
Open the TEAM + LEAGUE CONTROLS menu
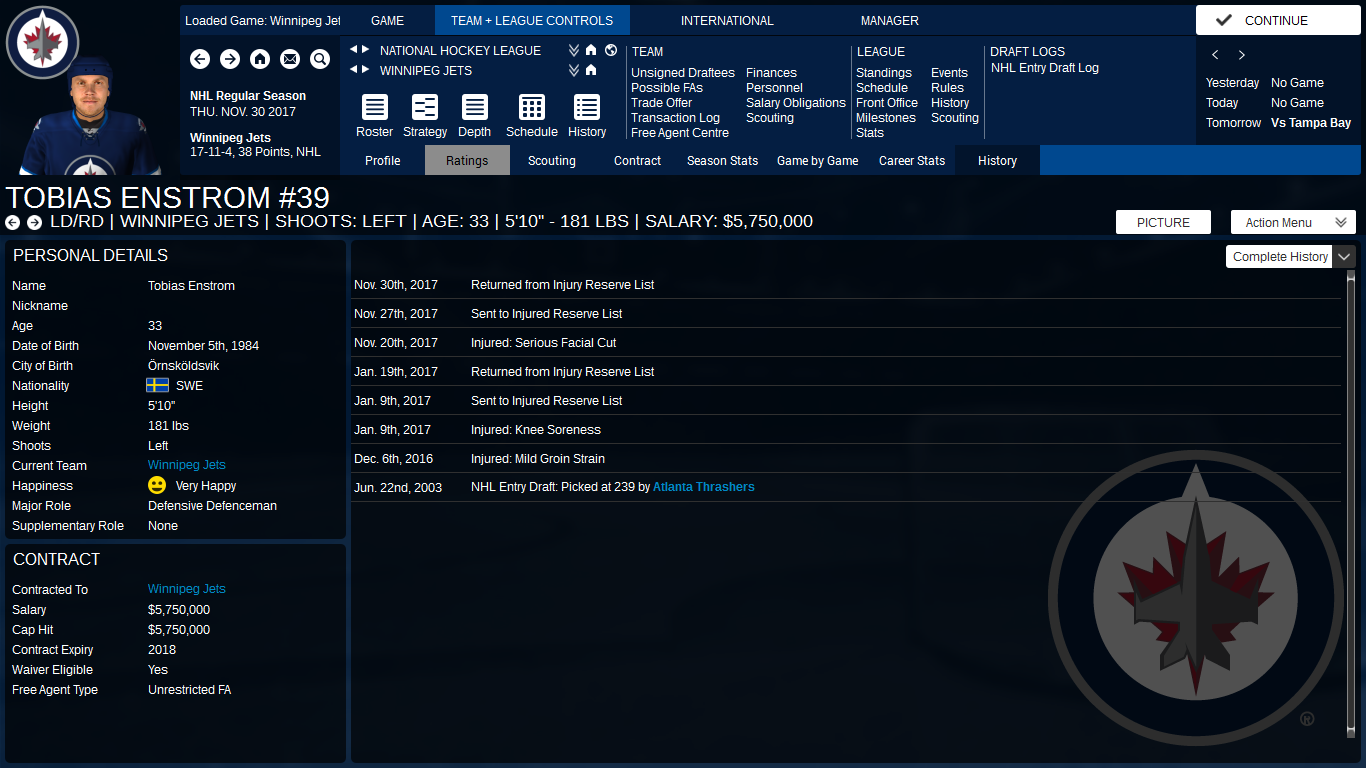point(532,20)
